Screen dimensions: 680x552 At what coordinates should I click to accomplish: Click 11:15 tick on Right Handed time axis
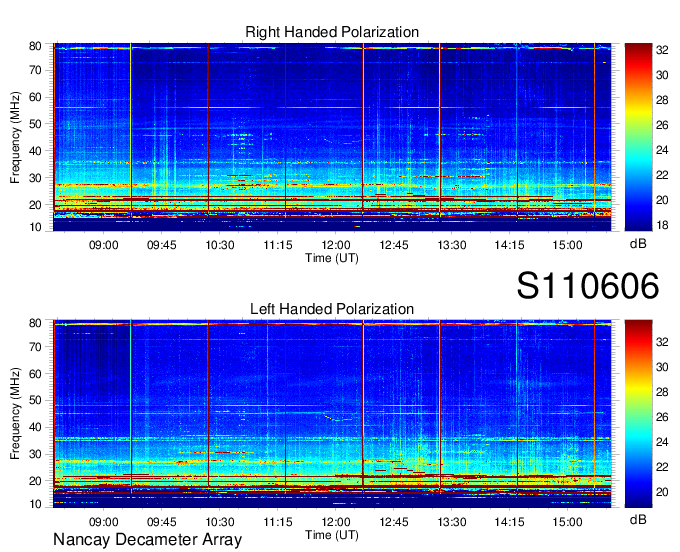[278, 245]
